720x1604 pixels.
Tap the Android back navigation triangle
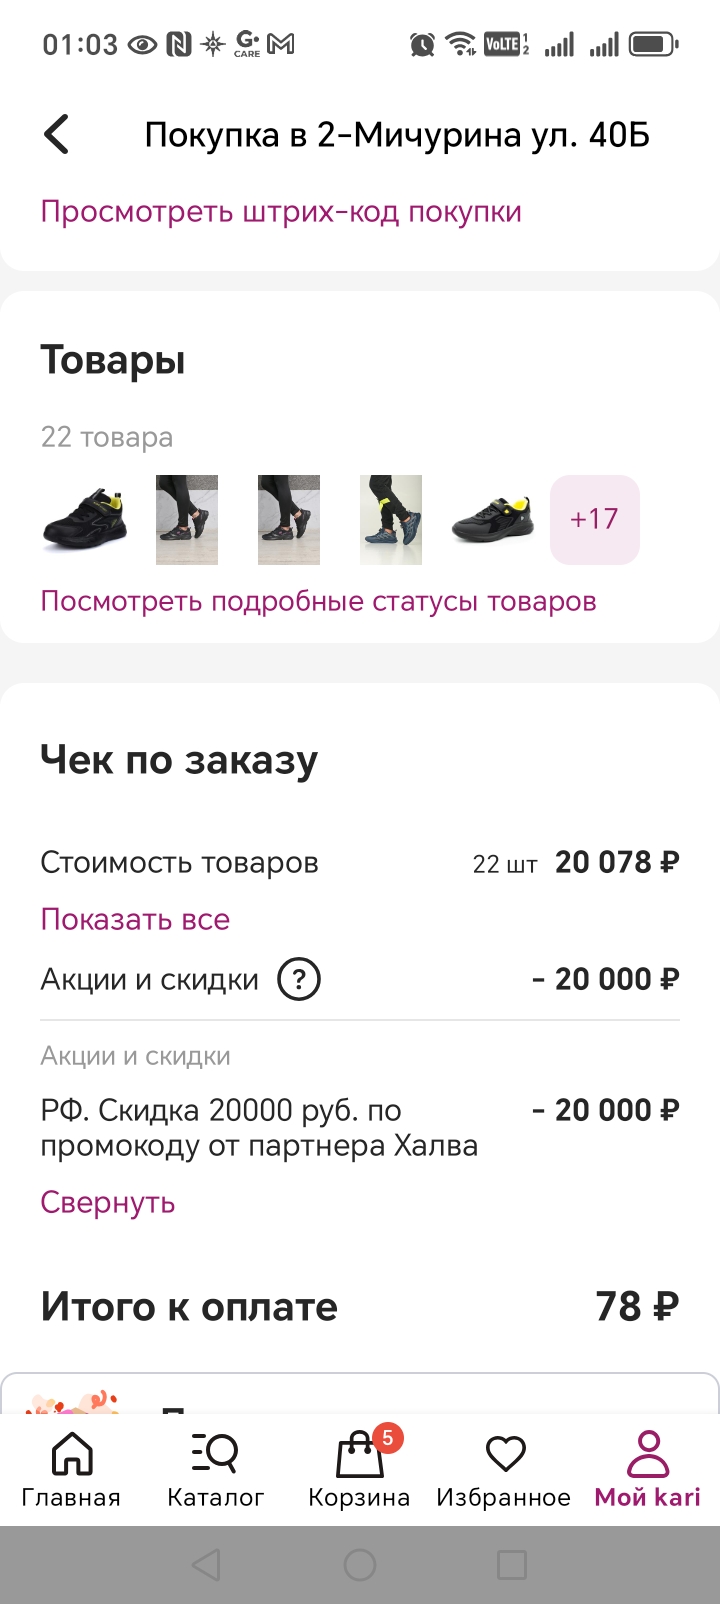pyautogui.click(x=206, y=1565)
